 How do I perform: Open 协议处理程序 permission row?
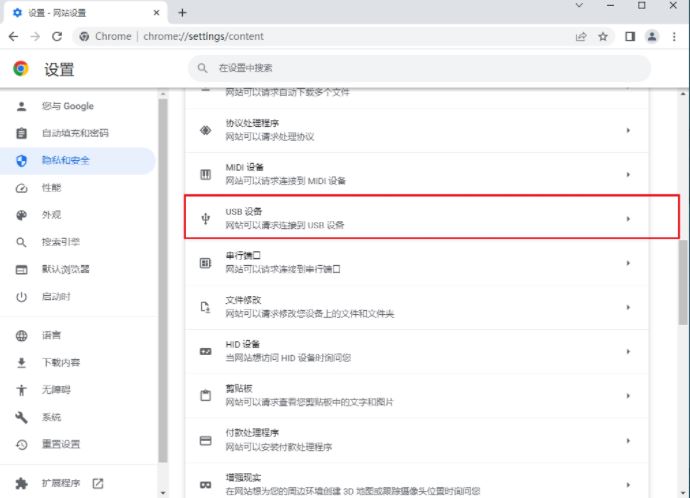click(x=416, y=131)
